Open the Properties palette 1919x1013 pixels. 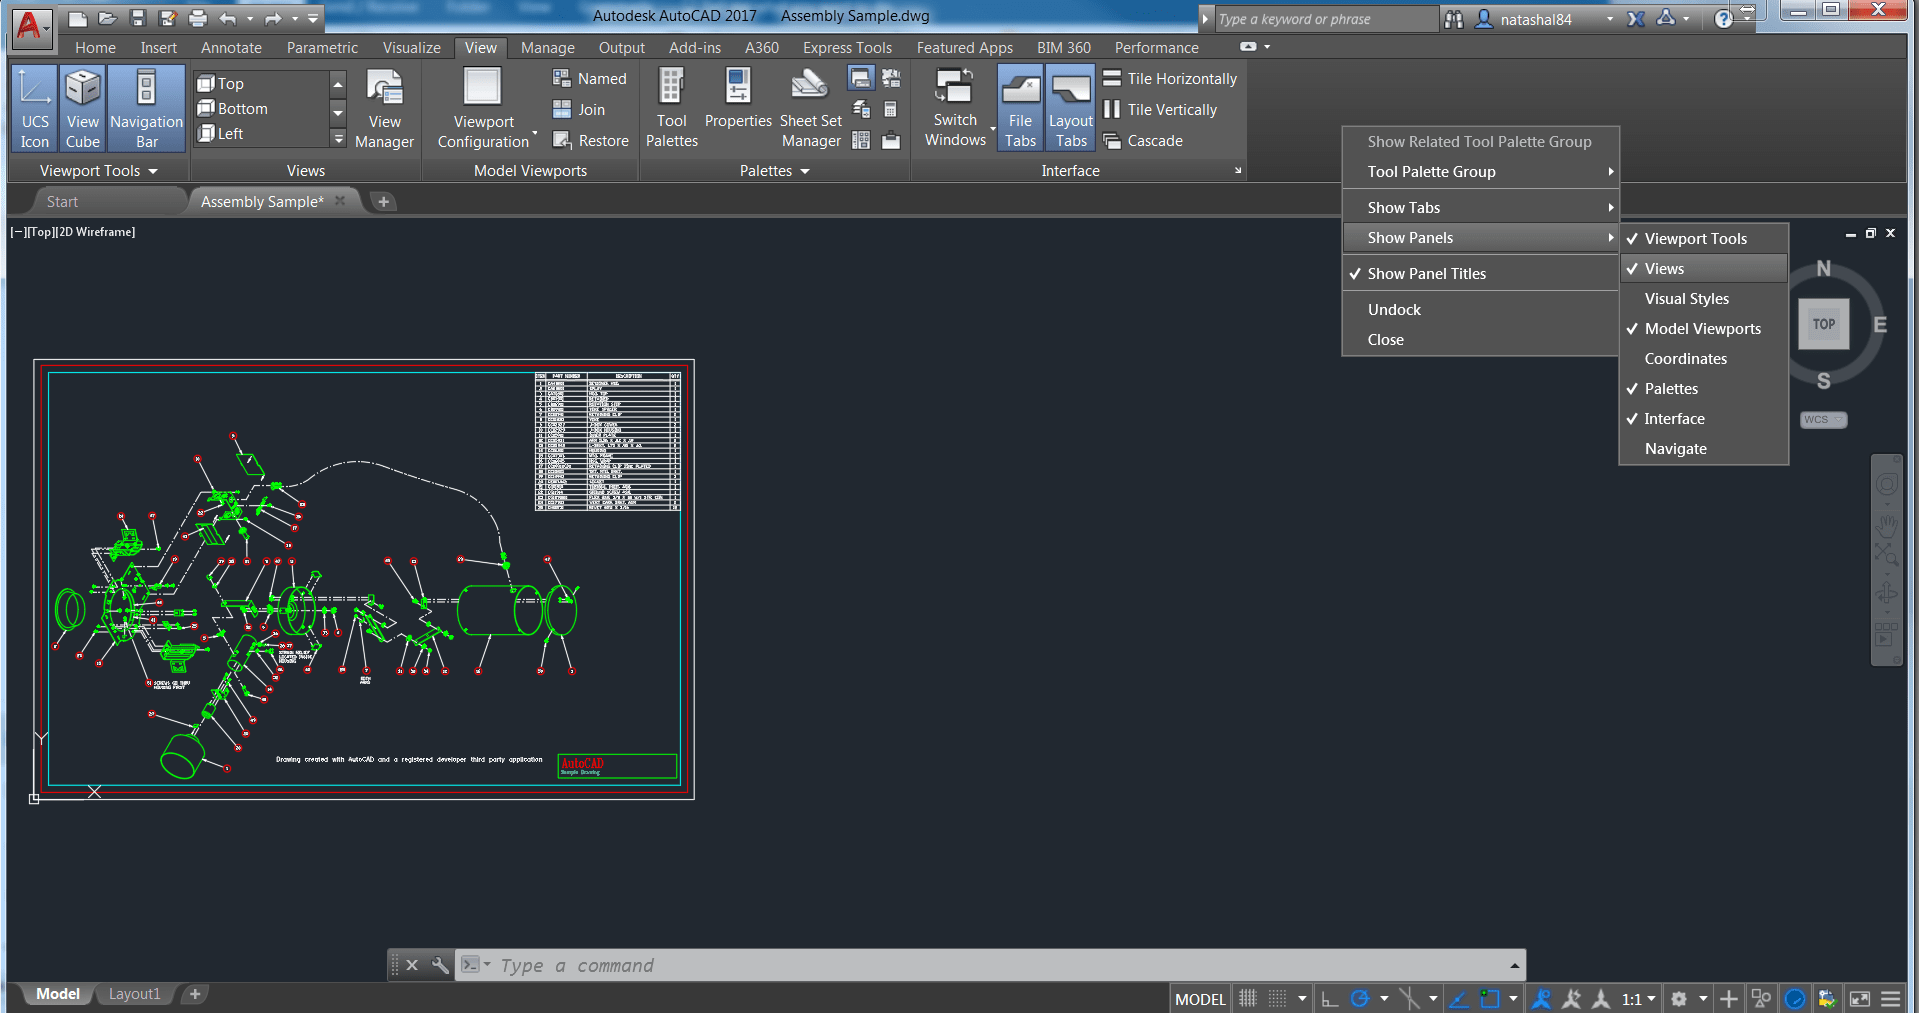point(738,99)
